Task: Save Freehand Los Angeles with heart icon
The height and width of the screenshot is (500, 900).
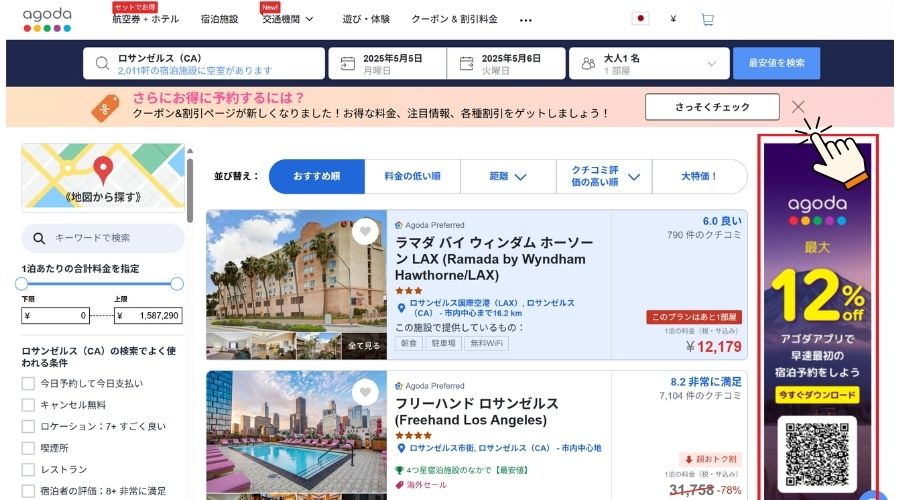Action: tap(365, 392)
